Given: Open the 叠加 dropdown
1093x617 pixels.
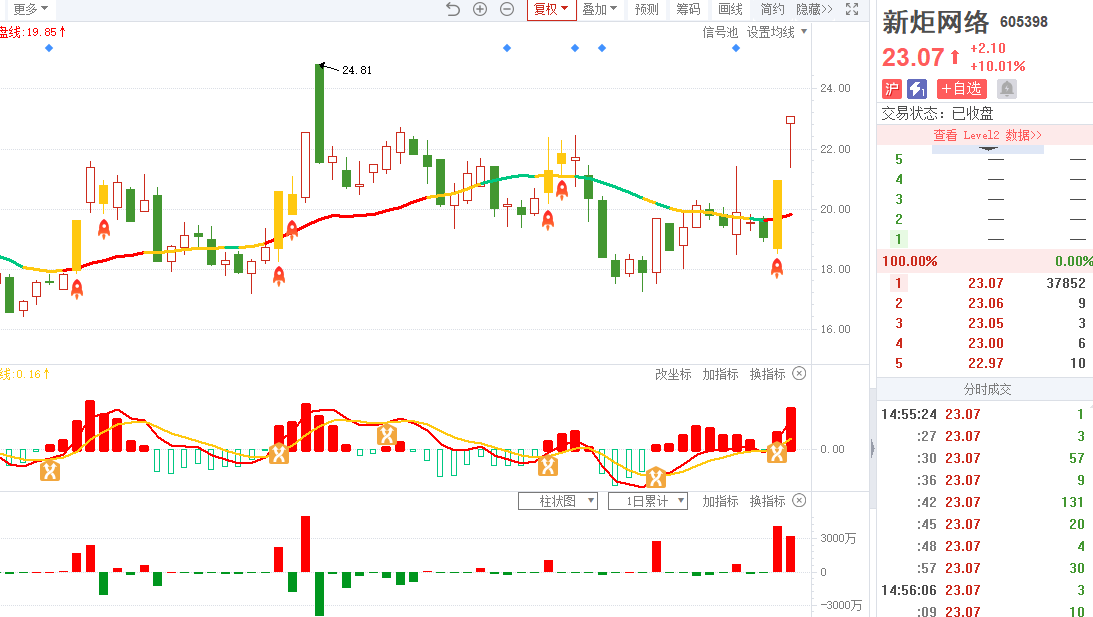Looking at the screenshot, I should click(x=599, y=9).
